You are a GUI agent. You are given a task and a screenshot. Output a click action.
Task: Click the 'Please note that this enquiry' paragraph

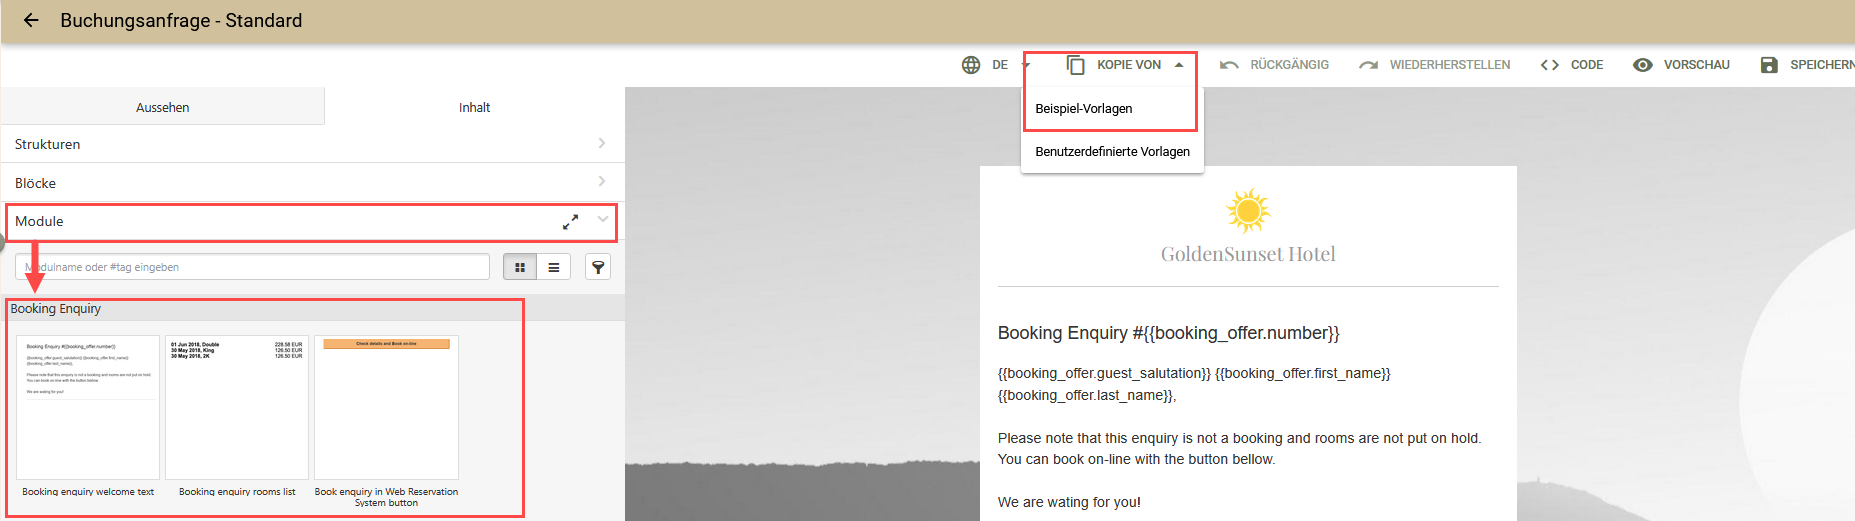pos(1239,449)
